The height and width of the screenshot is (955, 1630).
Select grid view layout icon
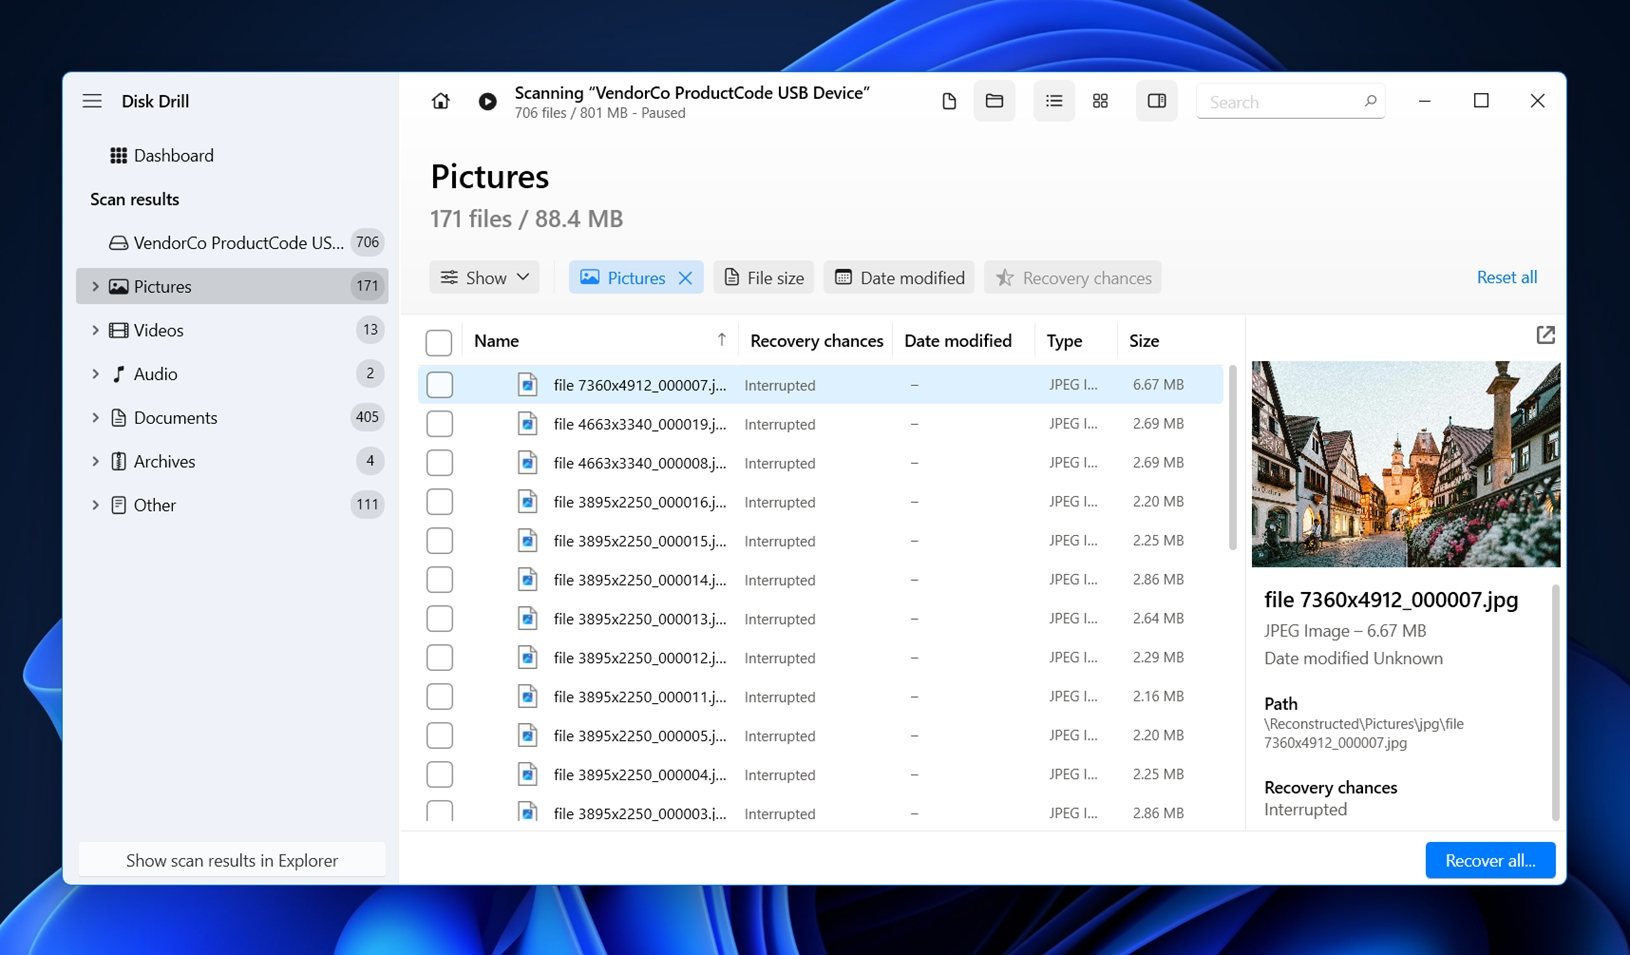tap(1100, 101)
